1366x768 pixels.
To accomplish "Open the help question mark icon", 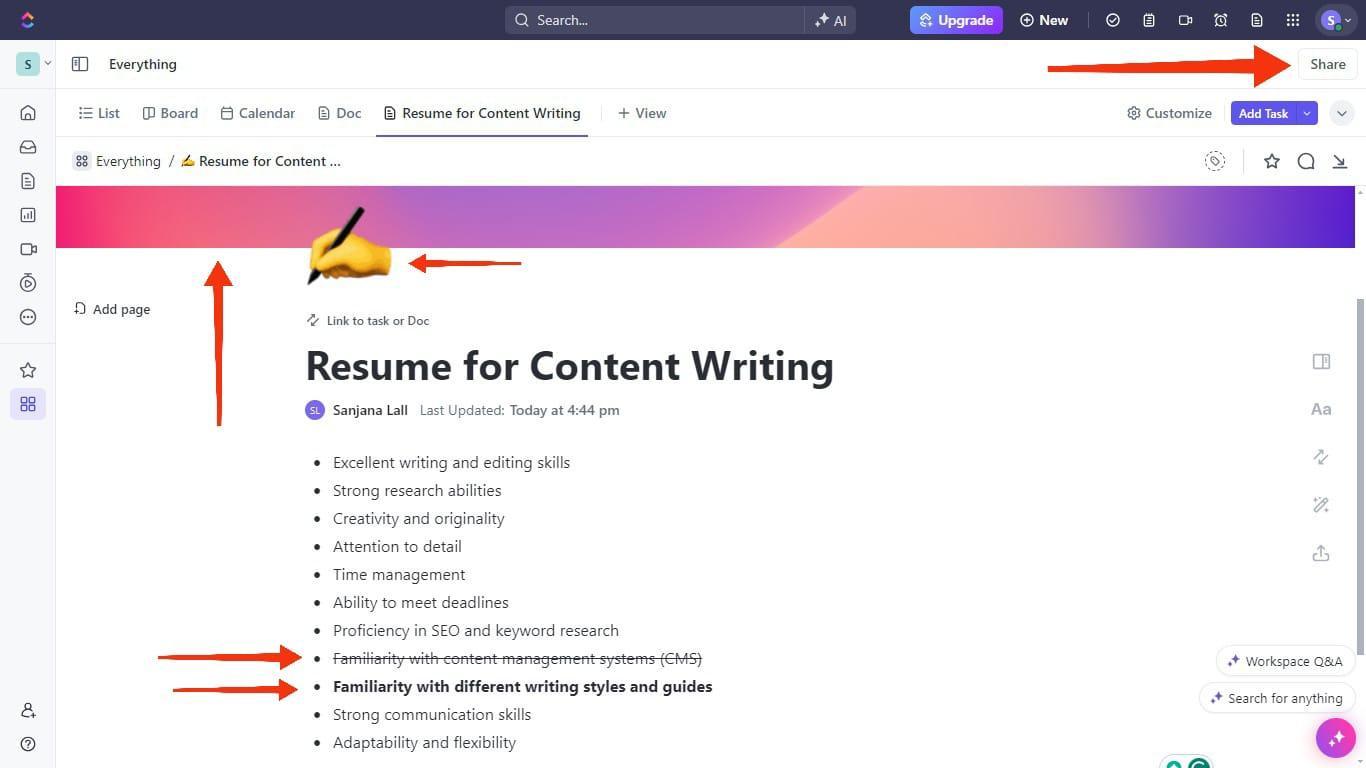I will pyautogui.click(x=28, y=744).
